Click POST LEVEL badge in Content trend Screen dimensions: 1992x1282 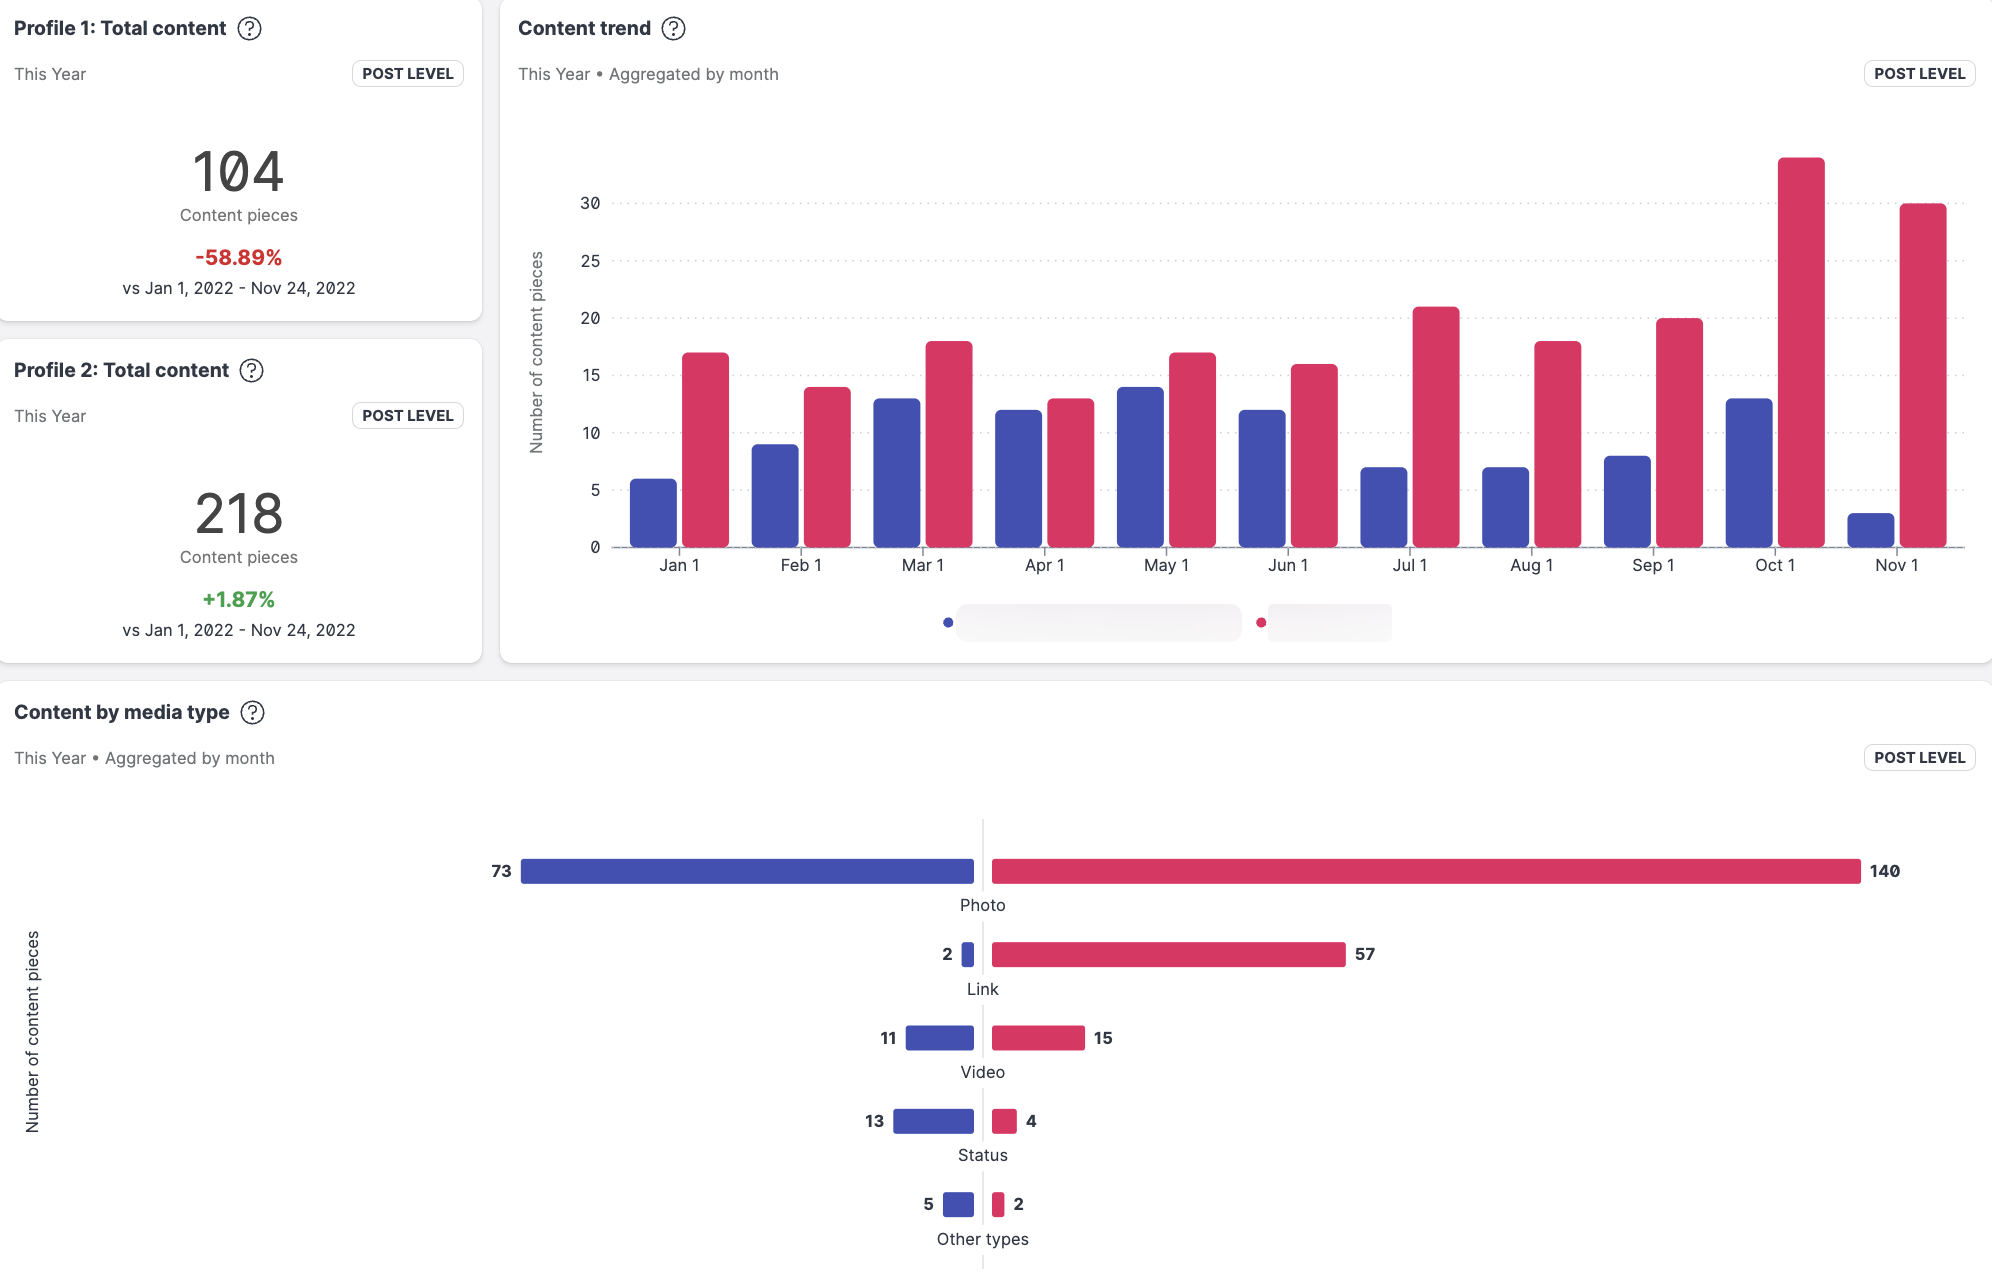pyautogui.click(x=1918, y=74)
